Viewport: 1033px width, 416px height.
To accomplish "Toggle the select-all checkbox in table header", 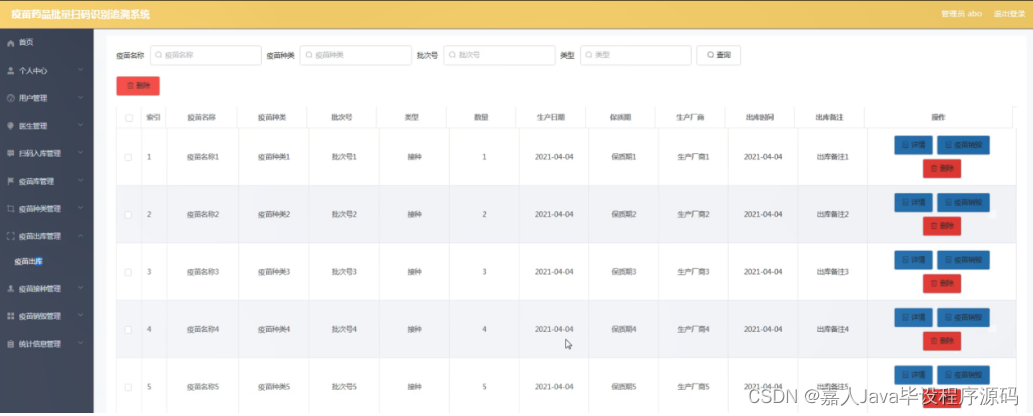I will (128, 118).
